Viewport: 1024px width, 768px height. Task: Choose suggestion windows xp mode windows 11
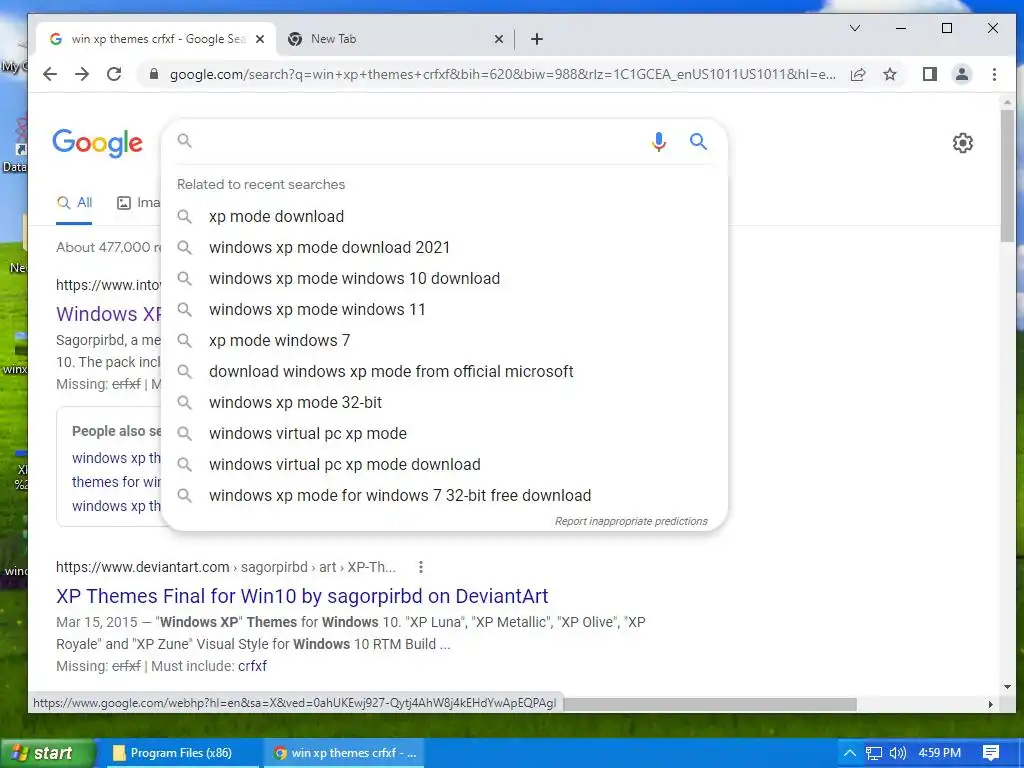coord(444,310)
